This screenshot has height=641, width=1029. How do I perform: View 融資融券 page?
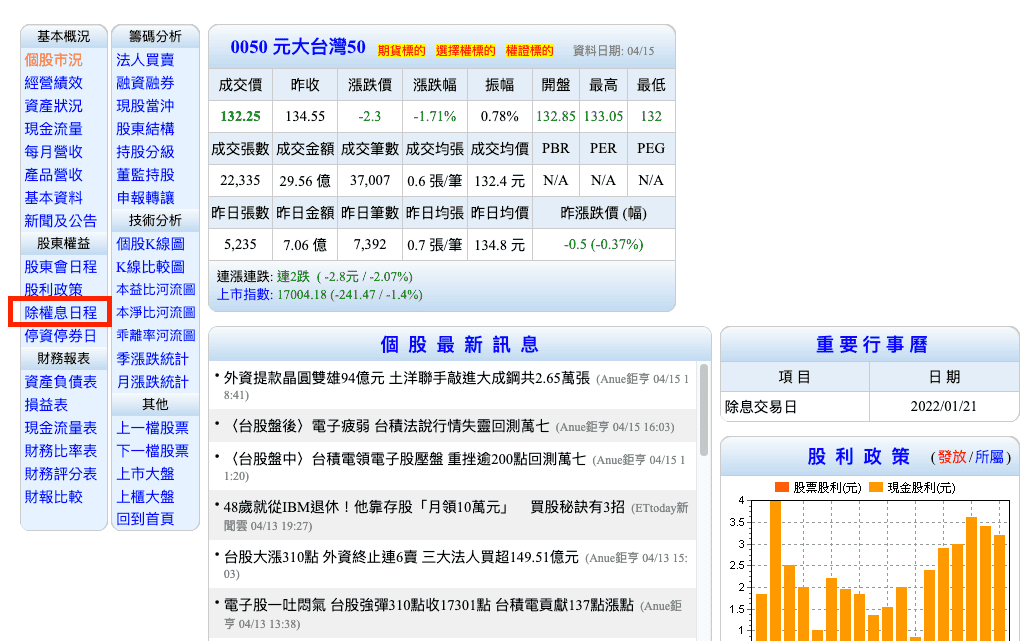point(145,83)
